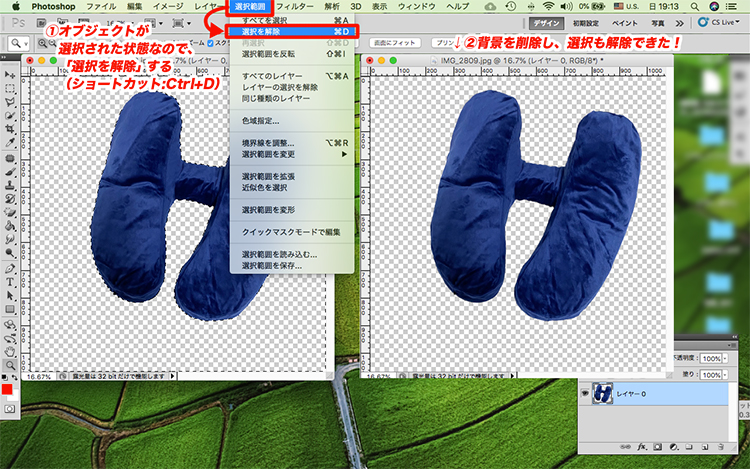Choose 色域指定... menu entry
The height and width of the screenshot is (469, 750).
point(292,120)
